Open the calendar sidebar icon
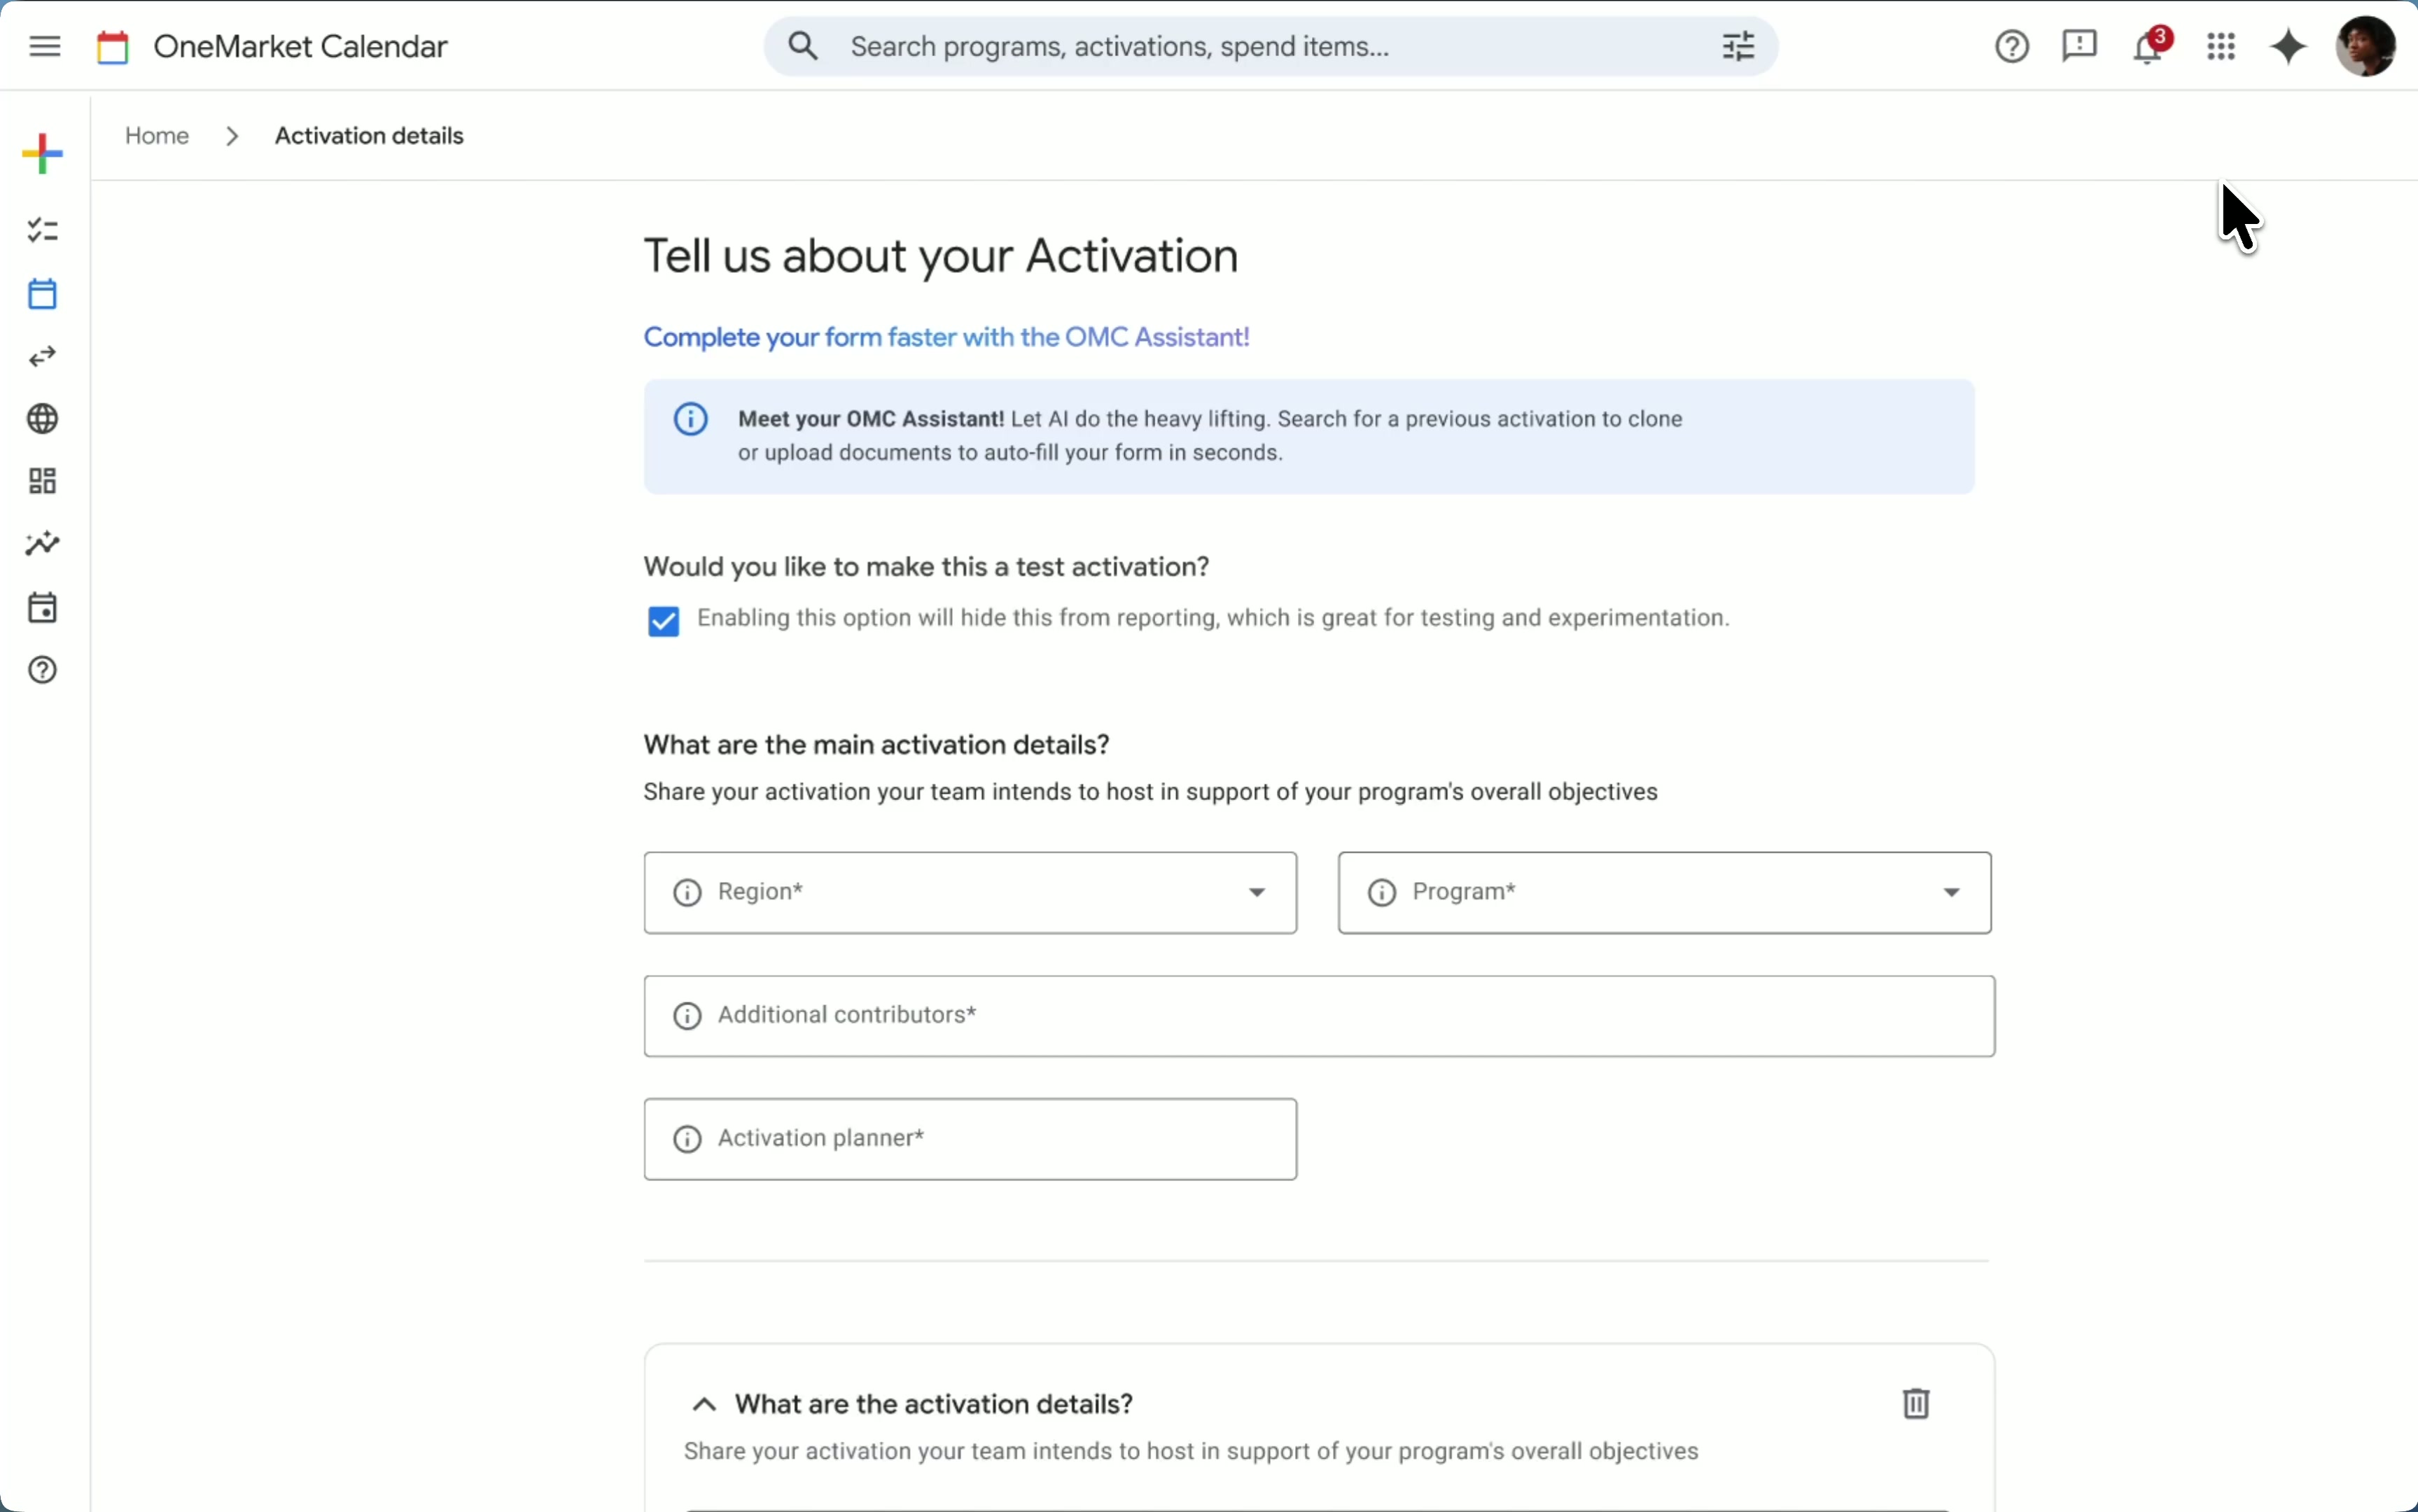 click(x=43, y=294)
